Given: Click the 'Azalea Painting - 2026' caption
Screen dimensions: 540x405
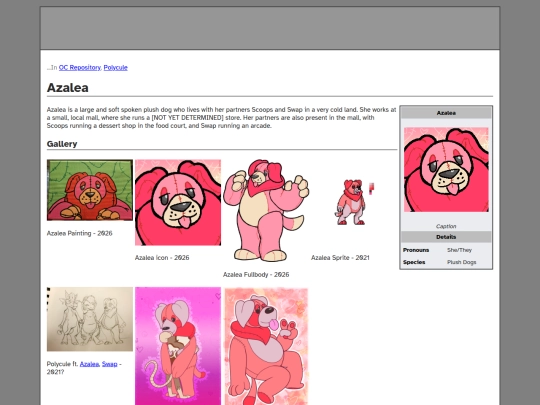Looking at the screenshot, I should tap(80, 233).
